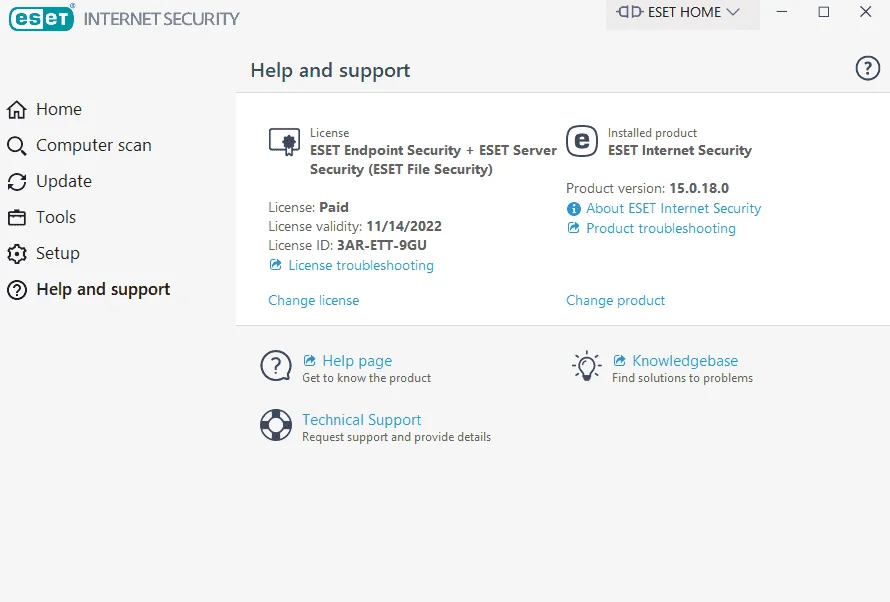Click 'ESET Internet Security' installed product name
Image resolution: width=890 pixels, height=602 pixels.
click(x=679, y=150)
